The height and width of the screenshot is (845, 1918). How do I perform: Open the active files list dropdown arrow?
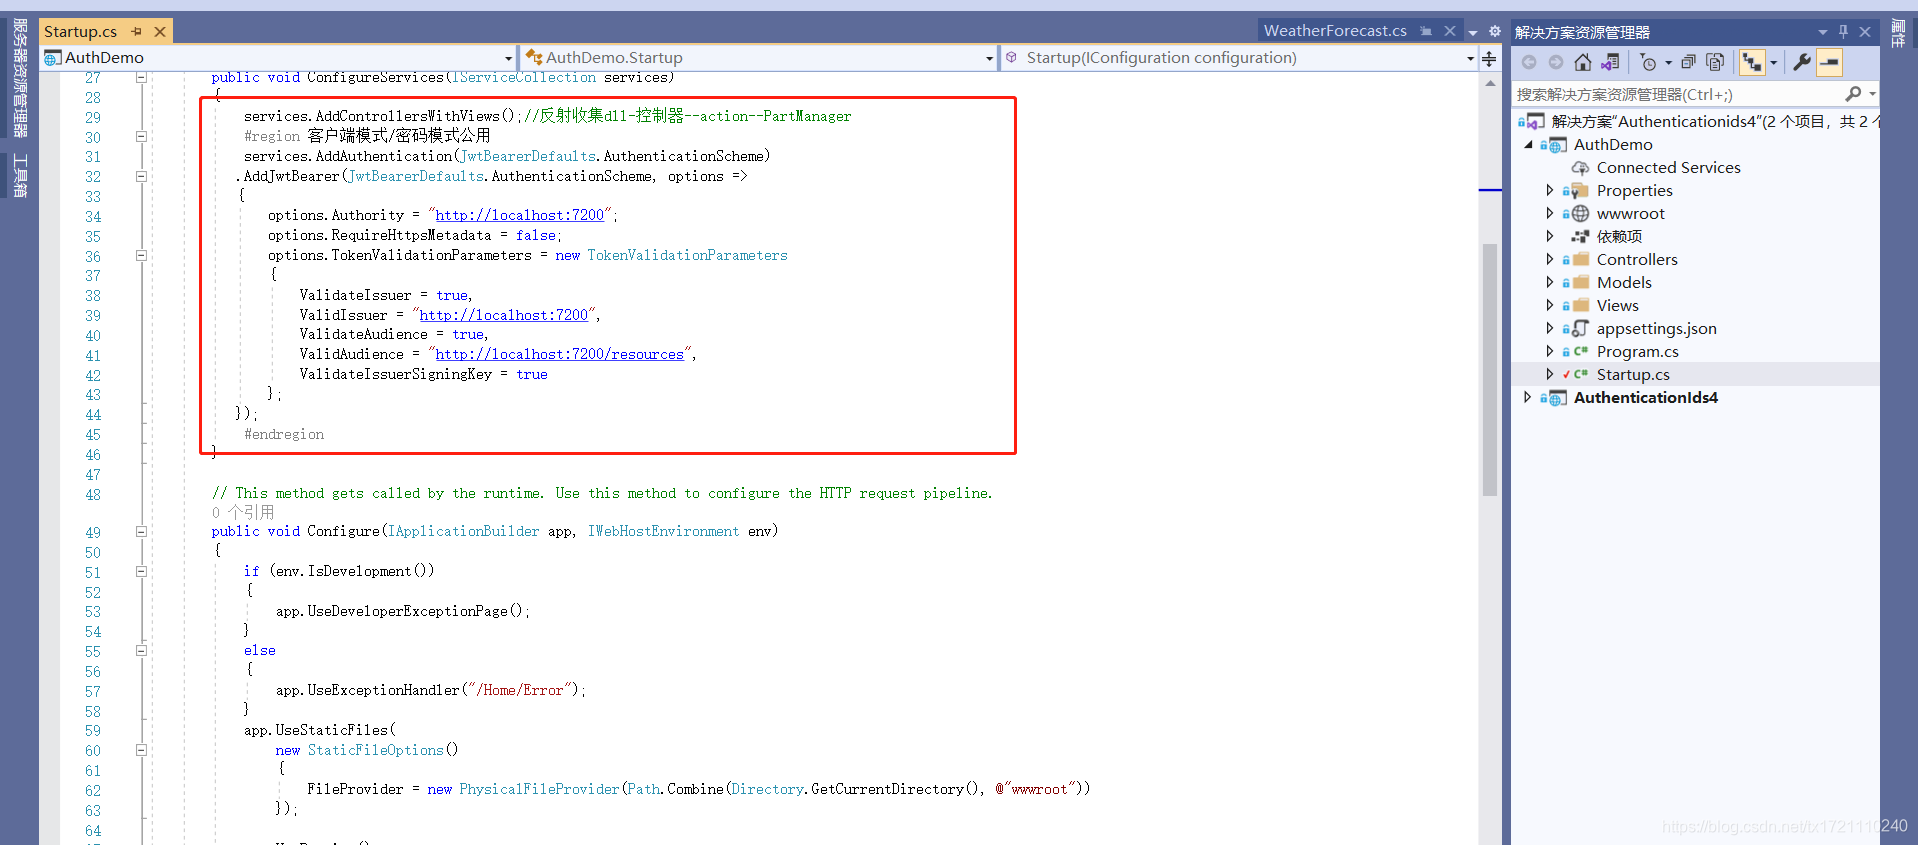pyautogui.click(x=1473, y=32)
